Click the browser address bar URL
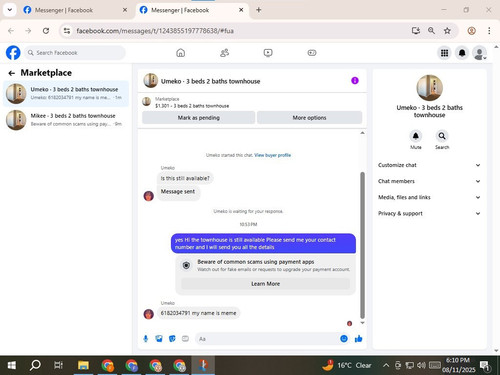 [x=155, y=31]
